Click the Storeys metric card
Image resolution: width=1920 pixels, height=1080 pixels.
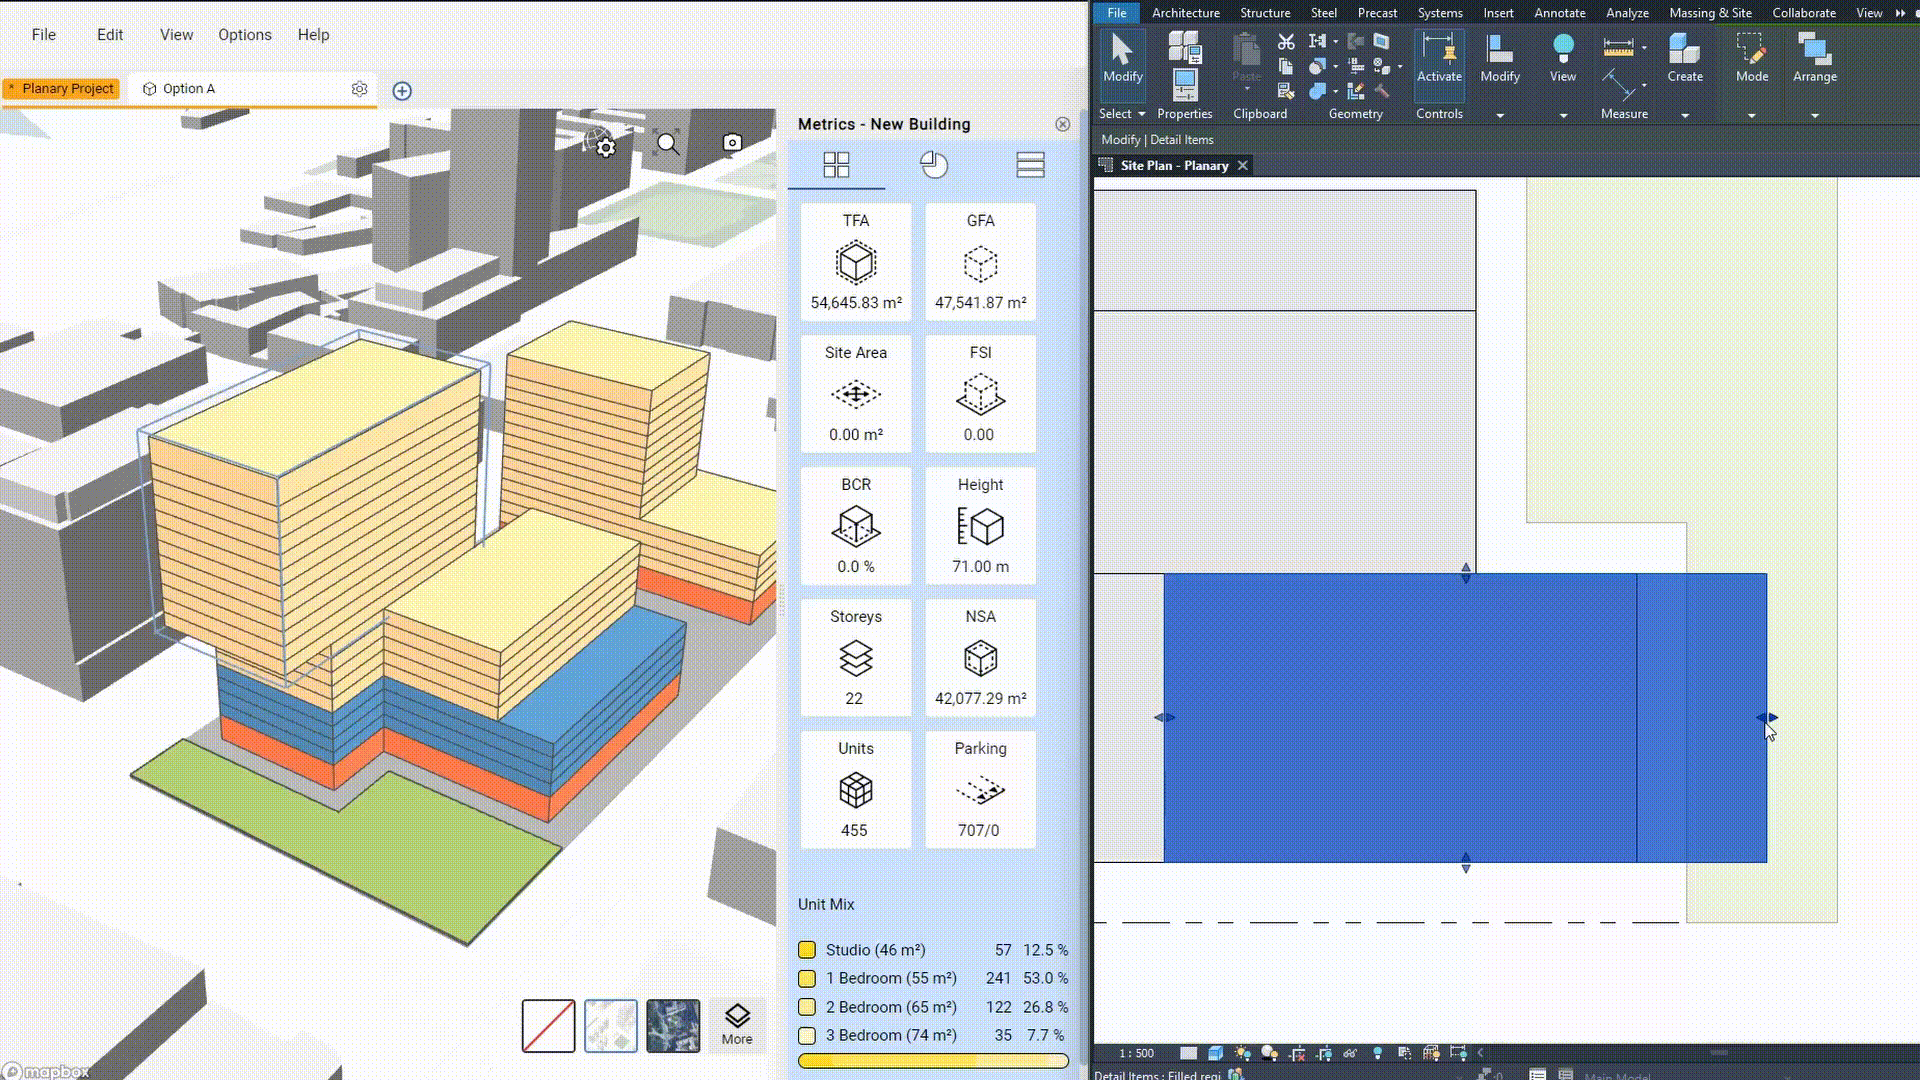[856, 658]
